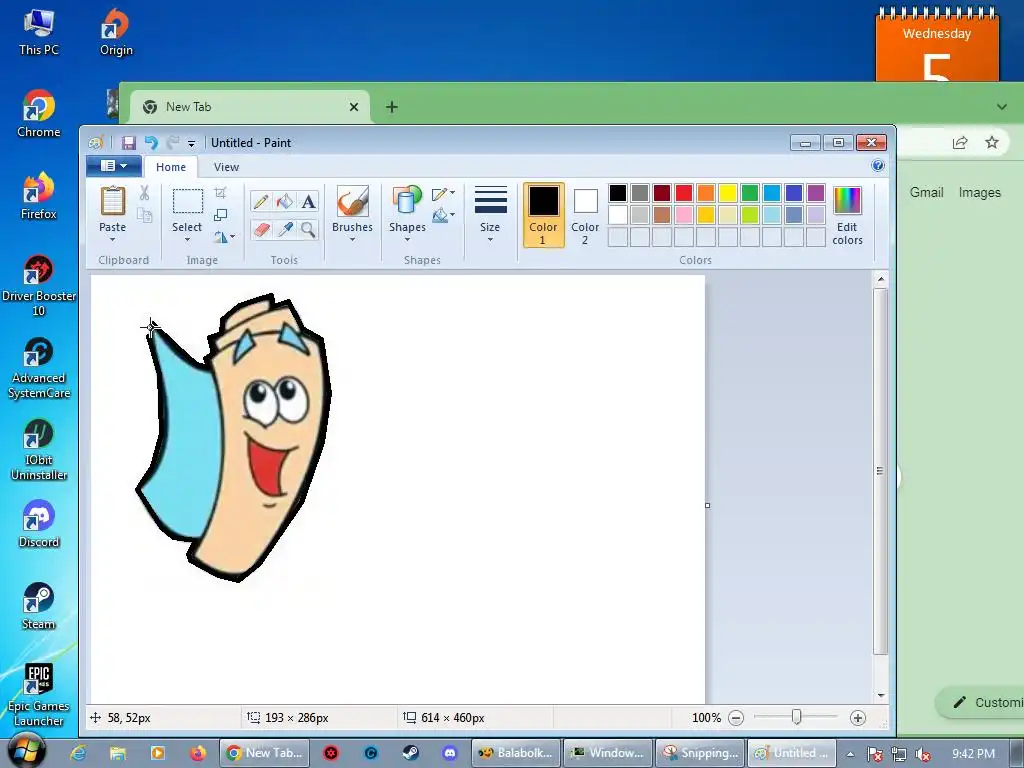The image size is (1024, 768).
Task: Expand the Rotate dropdown arrow
Action: (232, 237)
